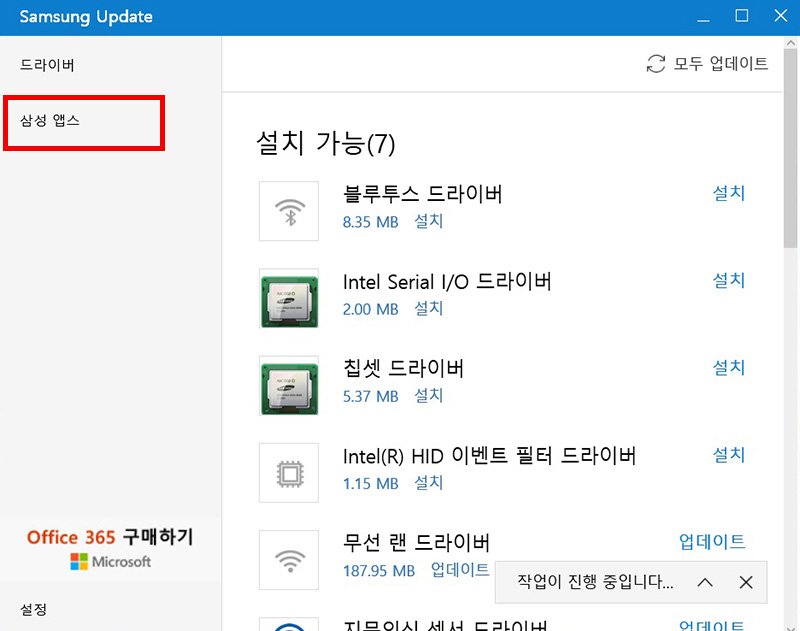Click the 블루투스 드라이버 title text

pos(422,194)
